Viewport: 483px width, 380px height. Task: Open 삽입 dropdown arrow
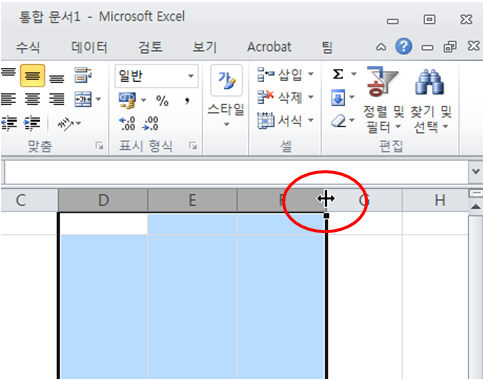[311, 74]
